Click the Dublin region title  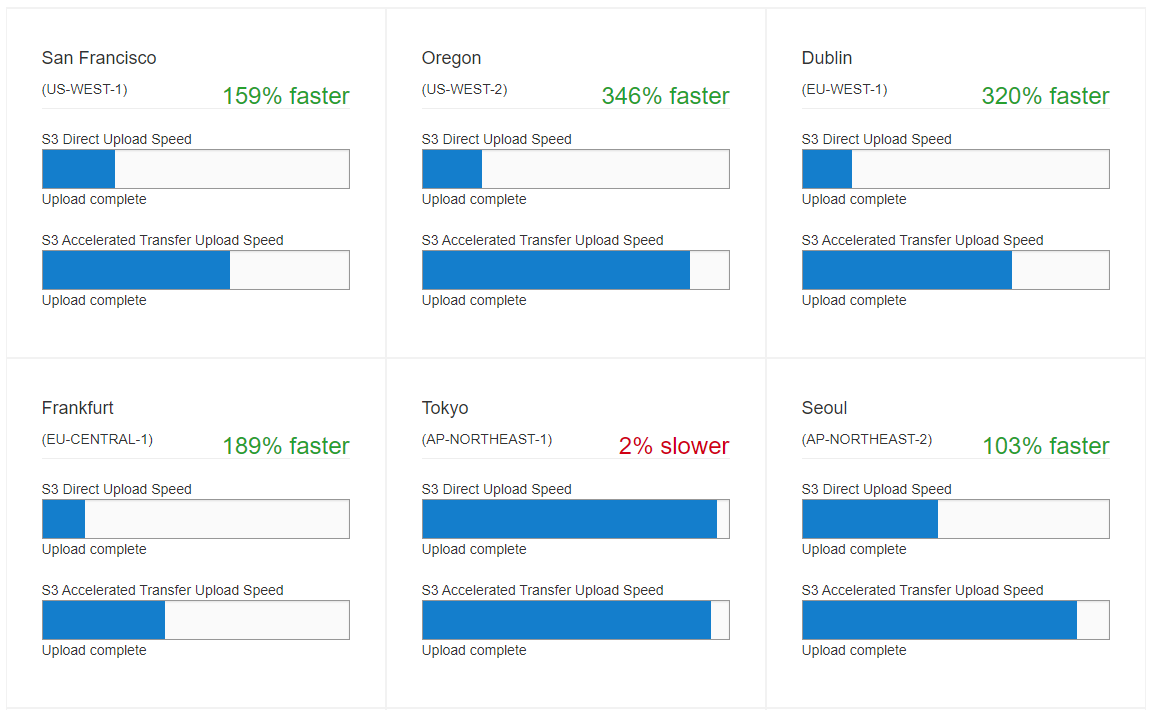[x=827, y=58]
